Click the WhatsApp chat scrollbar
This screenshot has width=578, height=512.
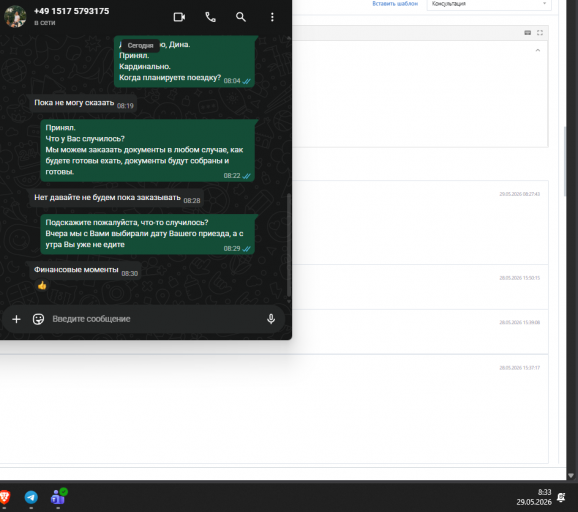(x=289, y=244)
